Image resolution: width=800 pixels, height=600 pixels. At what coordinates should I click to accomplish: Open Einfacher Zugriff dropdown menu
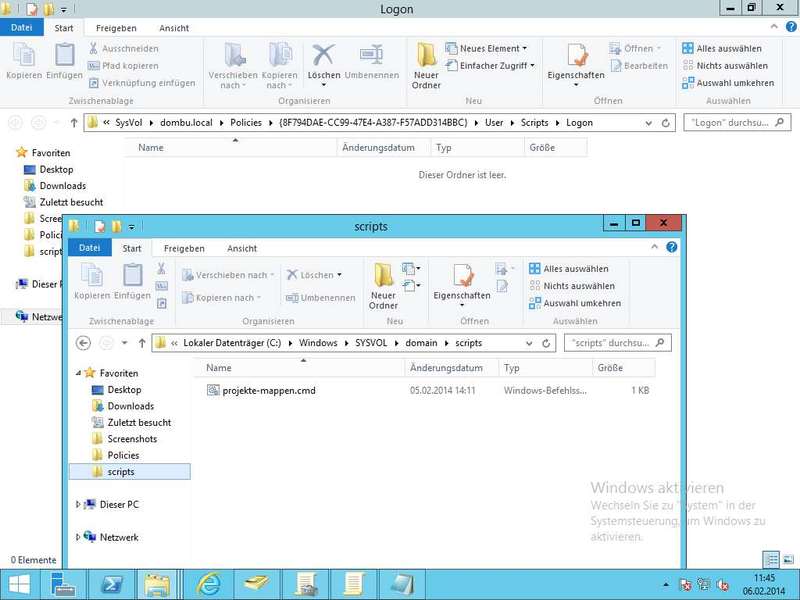coord(496,66)
